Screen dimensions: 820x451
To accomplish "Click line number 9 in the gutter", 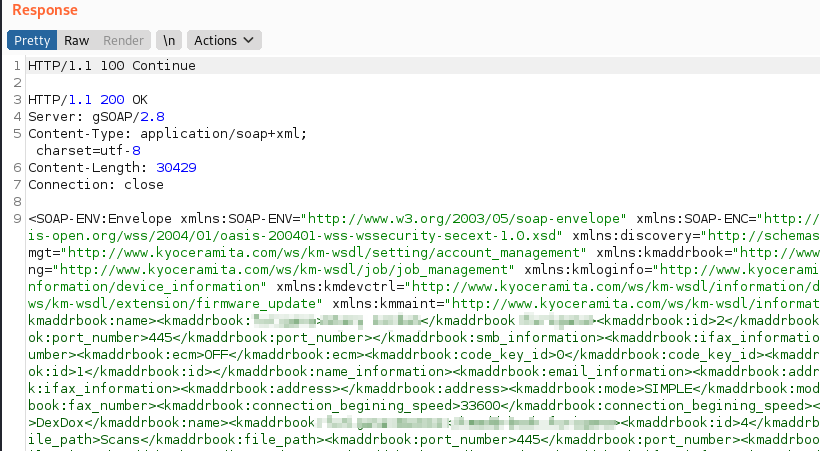I will click(17, 218).
